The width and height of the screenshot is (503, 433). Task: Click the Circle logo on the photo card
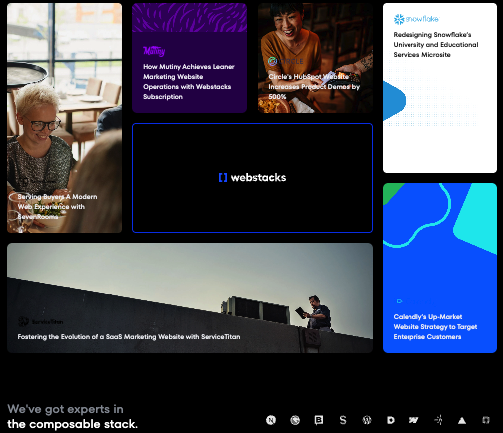[x=286, y=61]
